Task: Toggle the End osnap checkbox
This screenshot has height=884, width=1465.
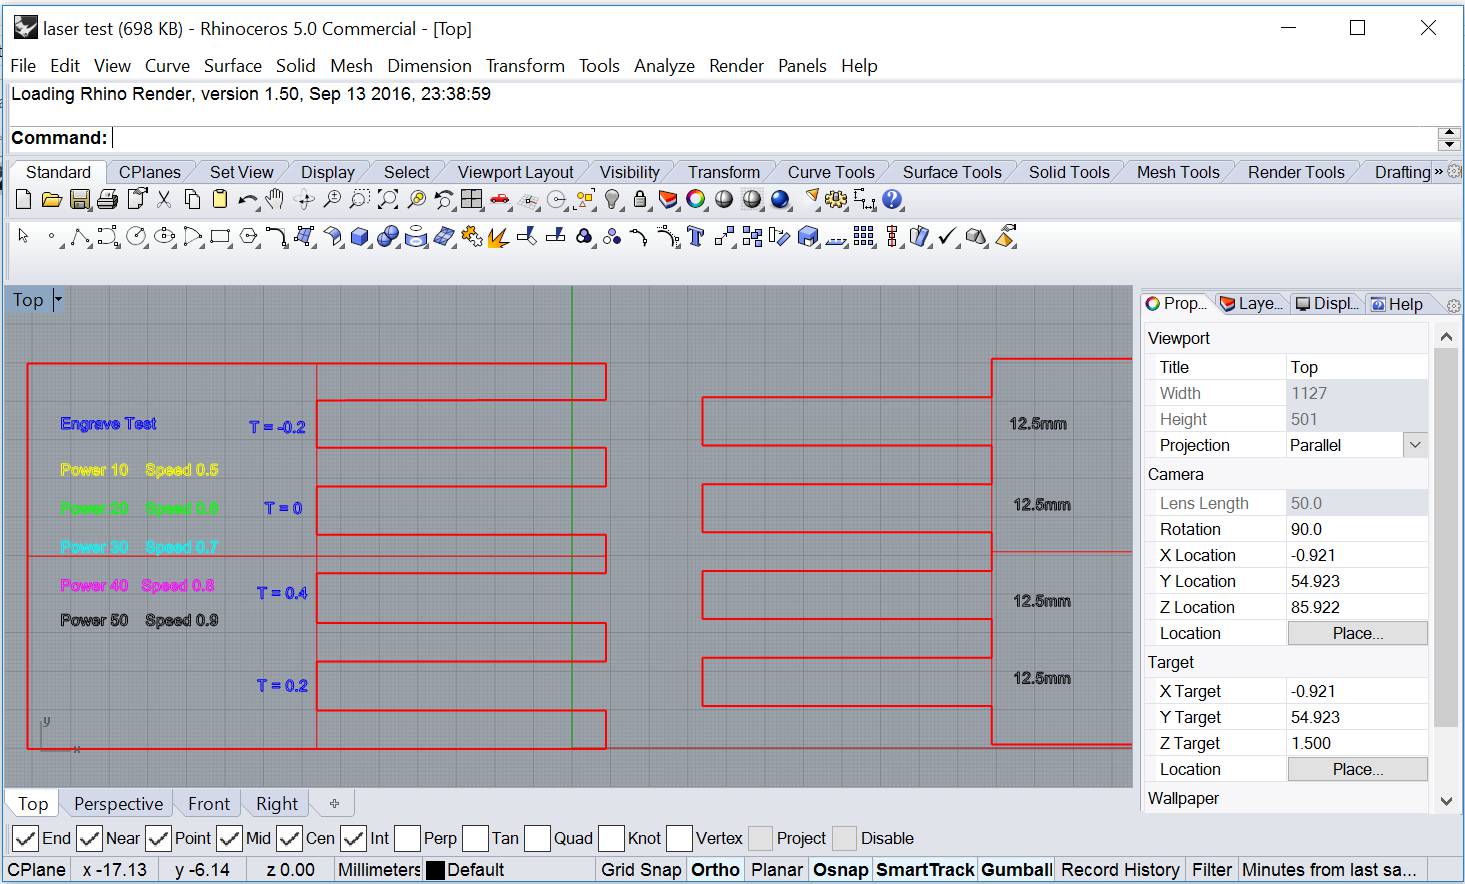Action: pos(26,838)
